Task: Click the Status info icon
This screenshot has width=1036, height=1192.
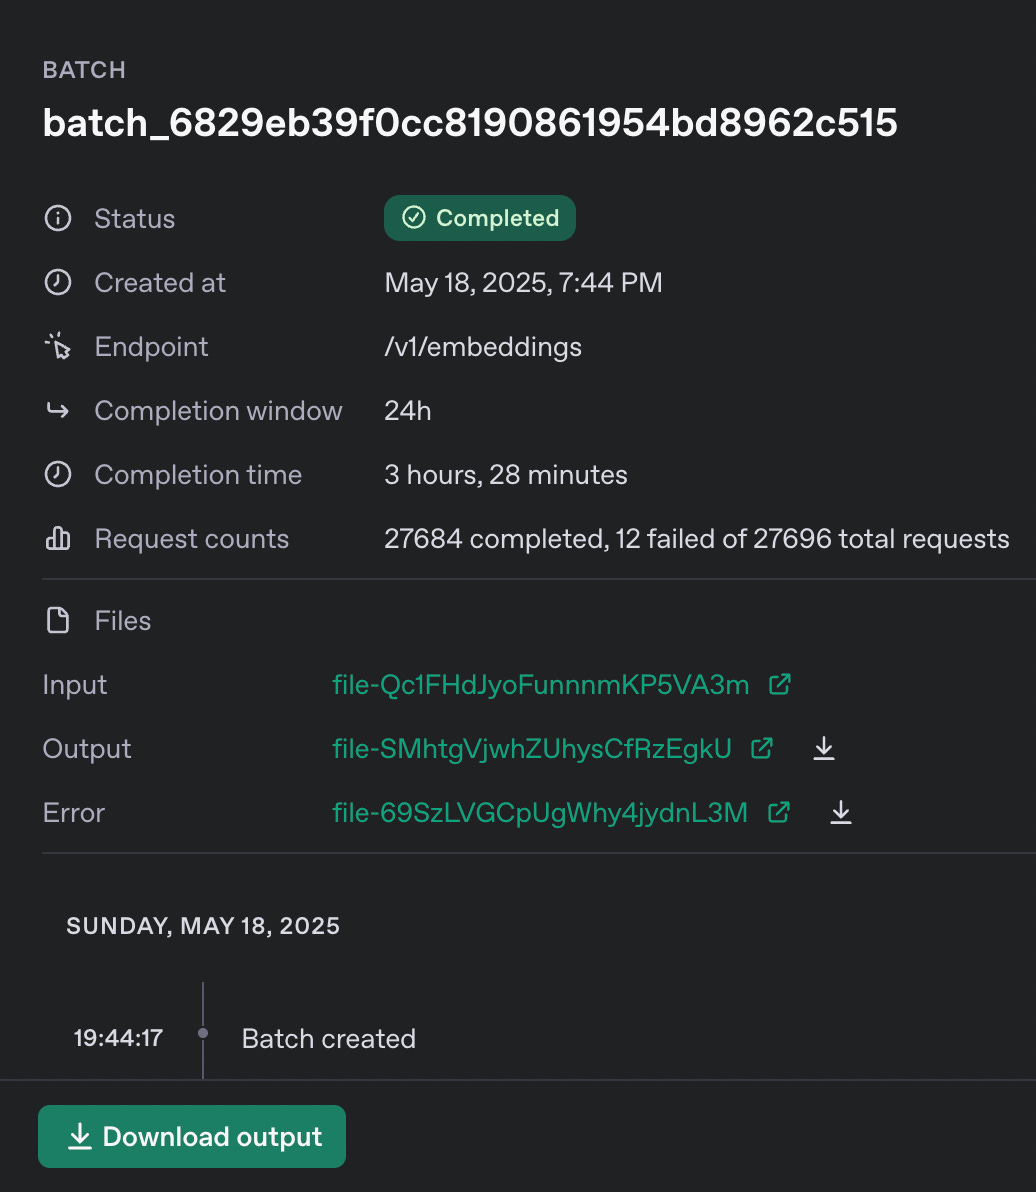Action: coord(58,218)
